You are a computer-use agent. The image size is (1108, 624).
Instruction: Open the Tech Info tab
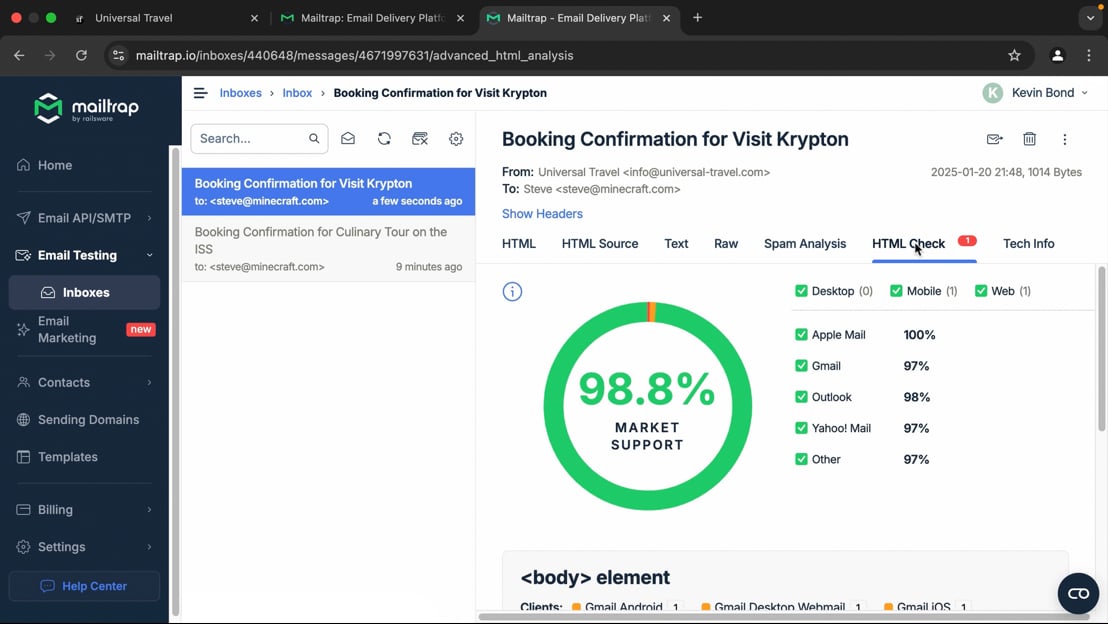[x=1028, y=244]
